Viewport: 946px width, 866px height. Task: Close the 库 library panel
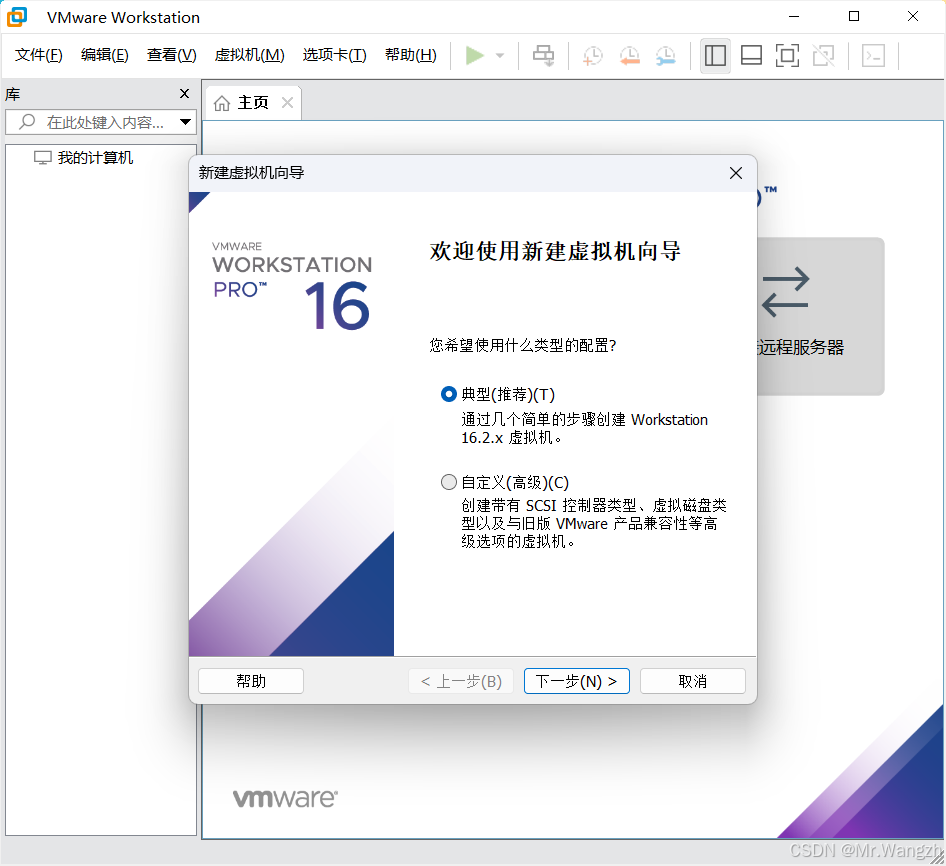tap(185, 94)
